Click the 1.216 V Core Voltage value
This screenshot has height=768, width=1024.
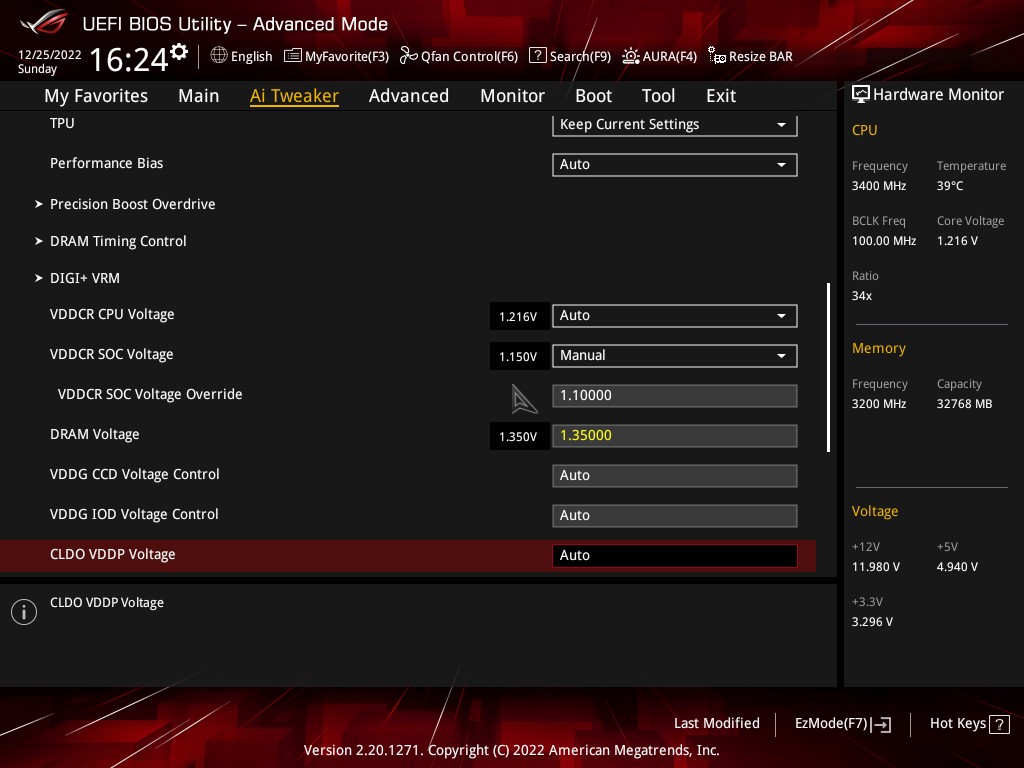click(957, 240)
